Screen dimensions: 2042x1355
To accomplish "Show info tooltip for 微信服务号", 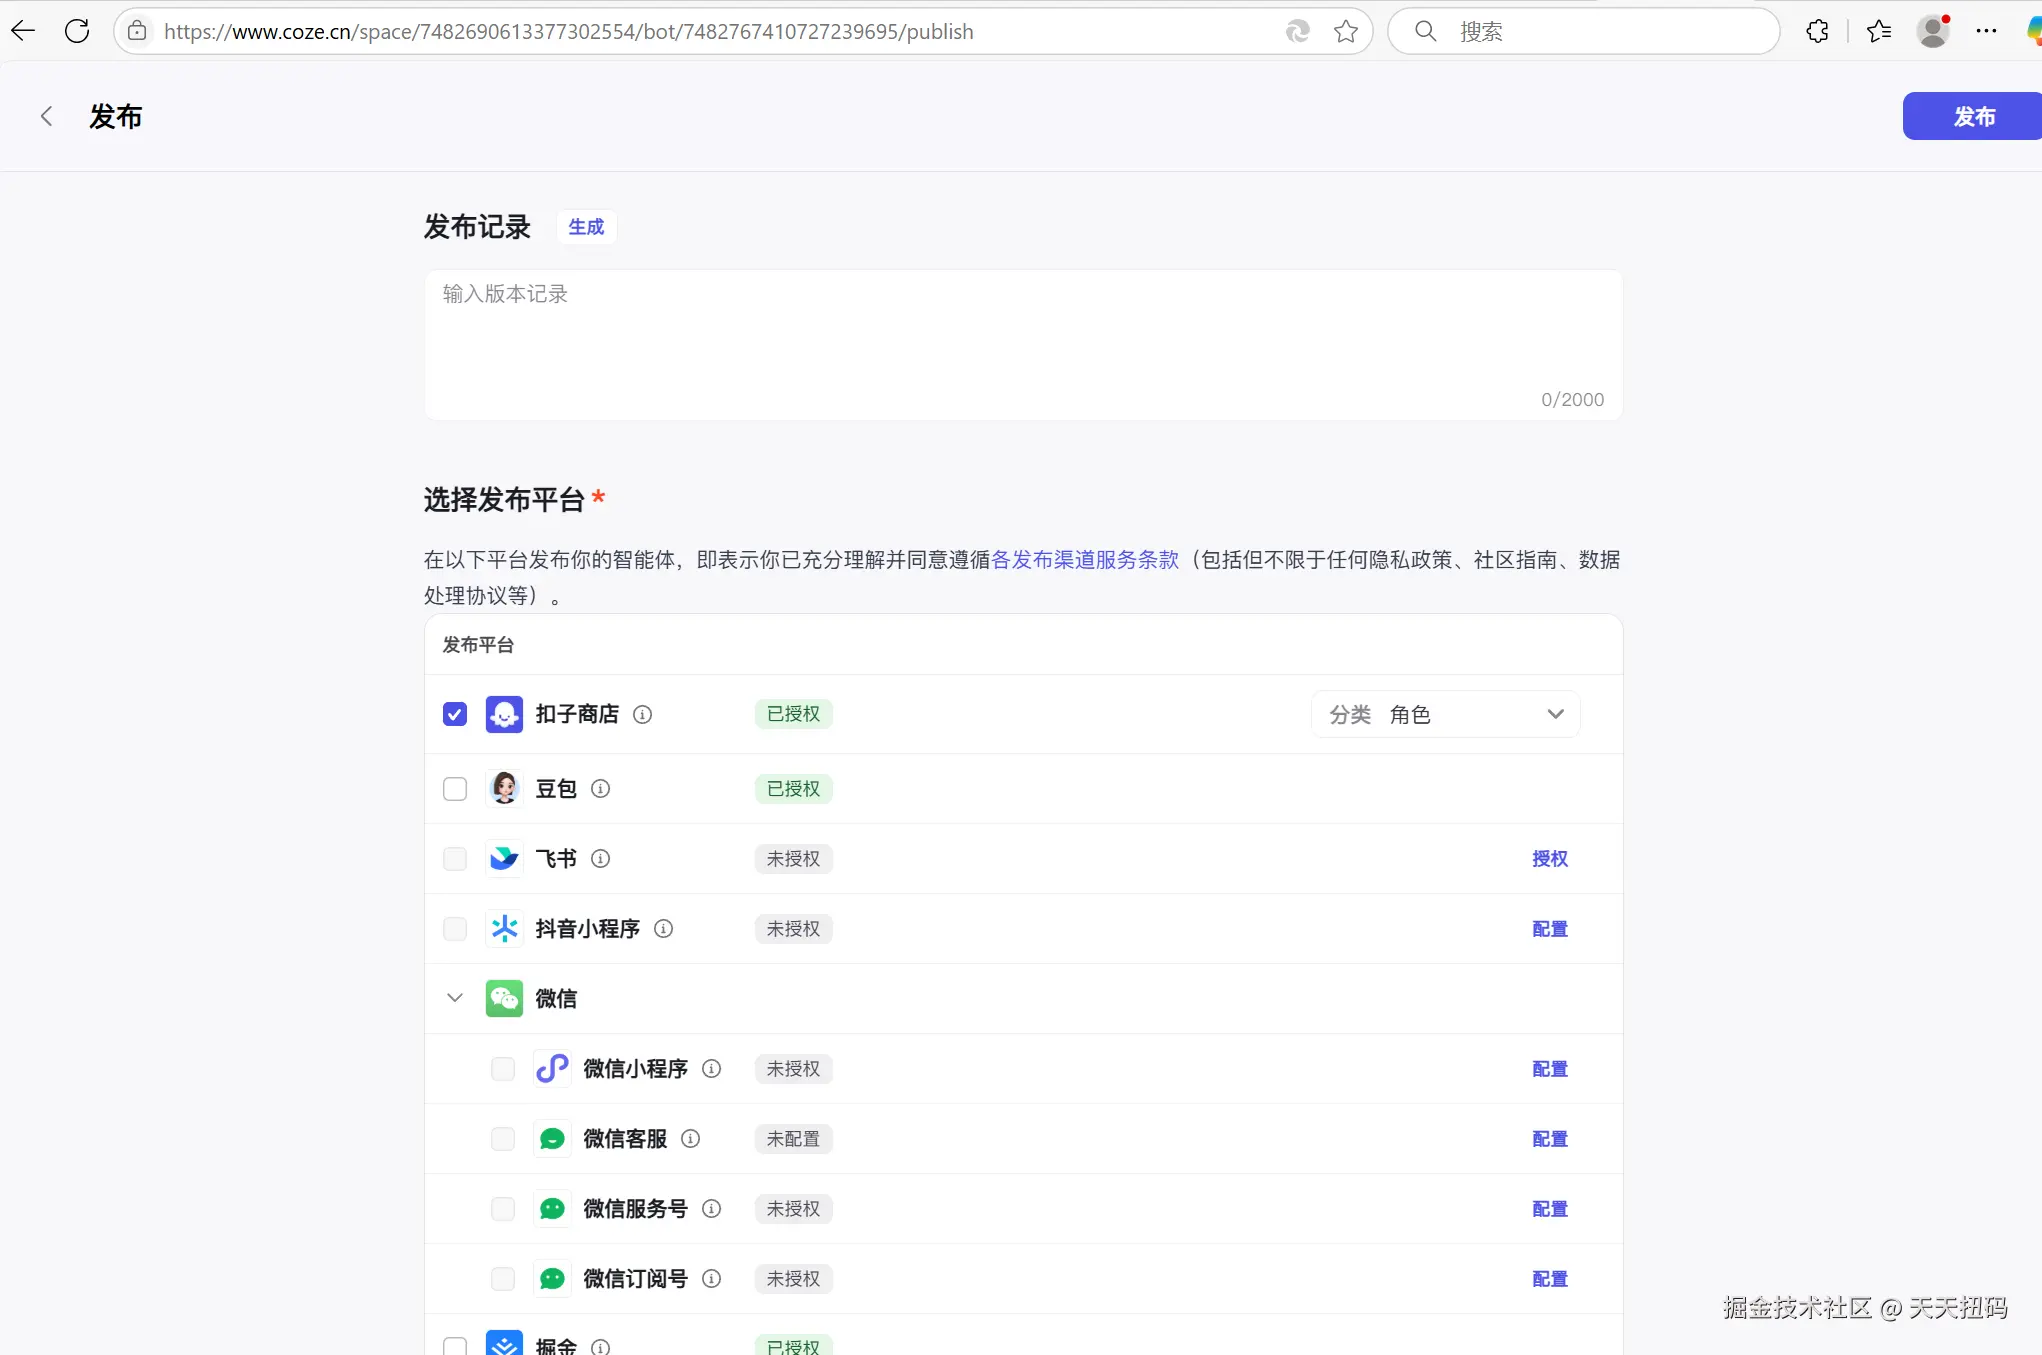I will click(711, 1209).
